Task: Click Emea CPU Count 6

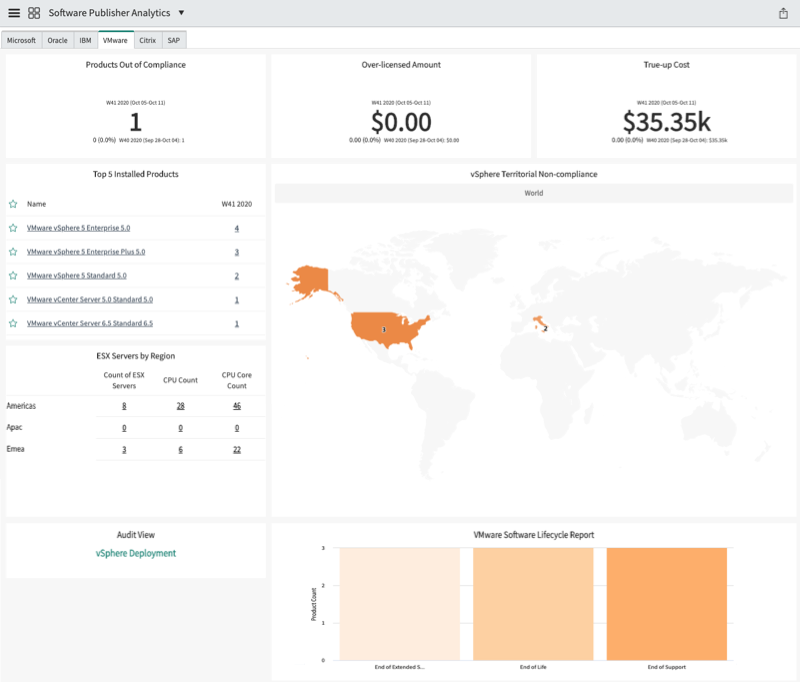Action: pyautogui.click(x=181, y=449)
